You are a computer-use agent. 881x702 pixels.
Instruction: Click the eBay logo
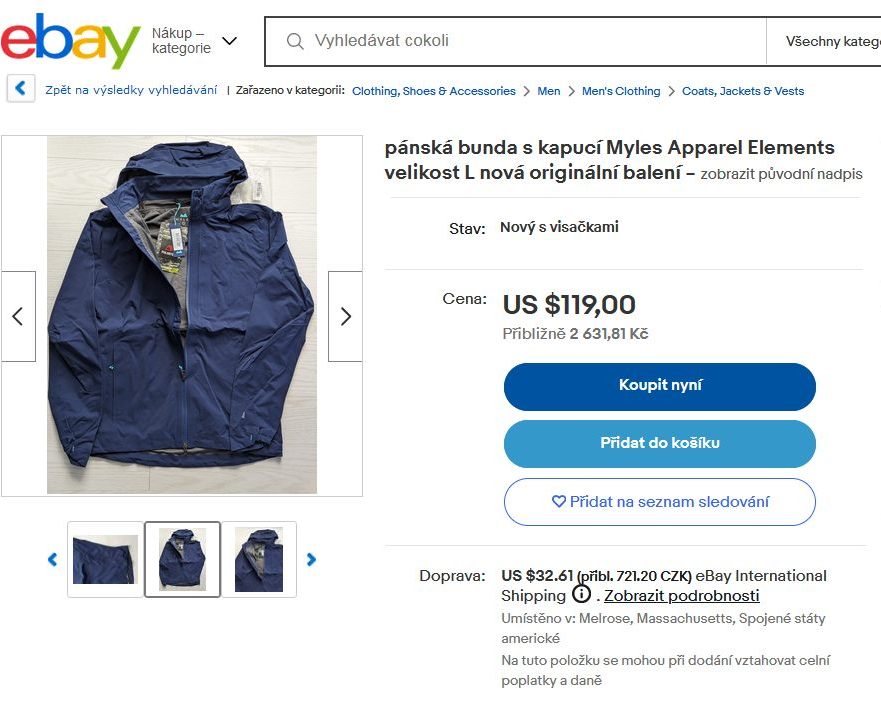(68, 38)
